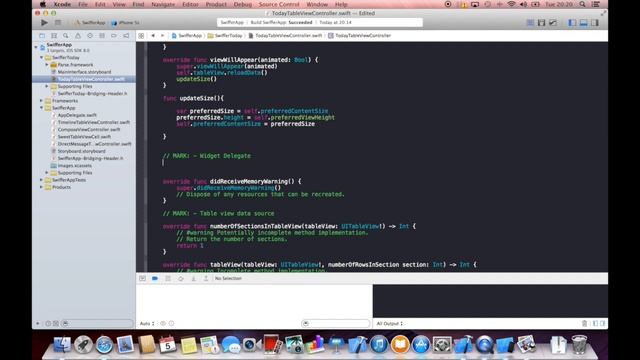
Task: Expand Supporting Files under SwifferToday
Action: point(47,86)
